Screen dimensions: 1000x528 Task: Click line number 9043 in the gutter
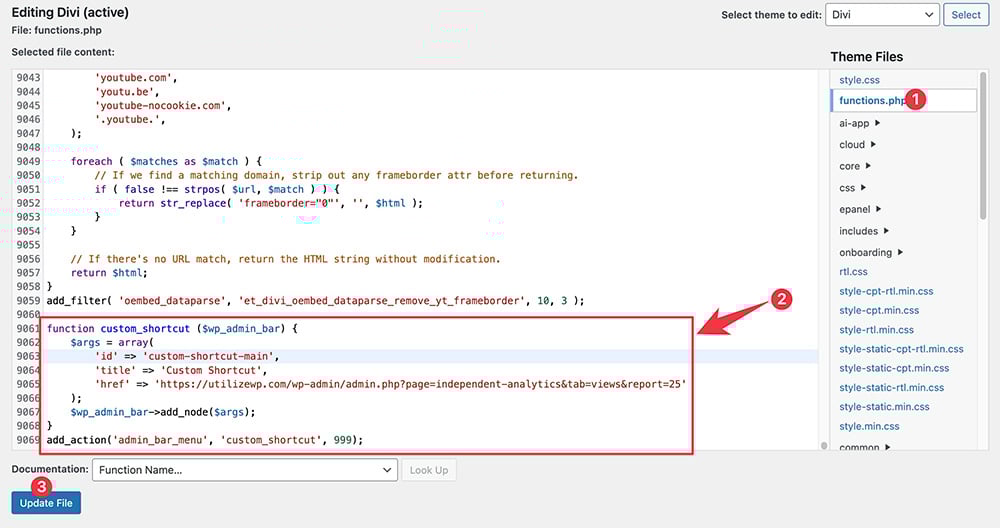click(28, 78)
